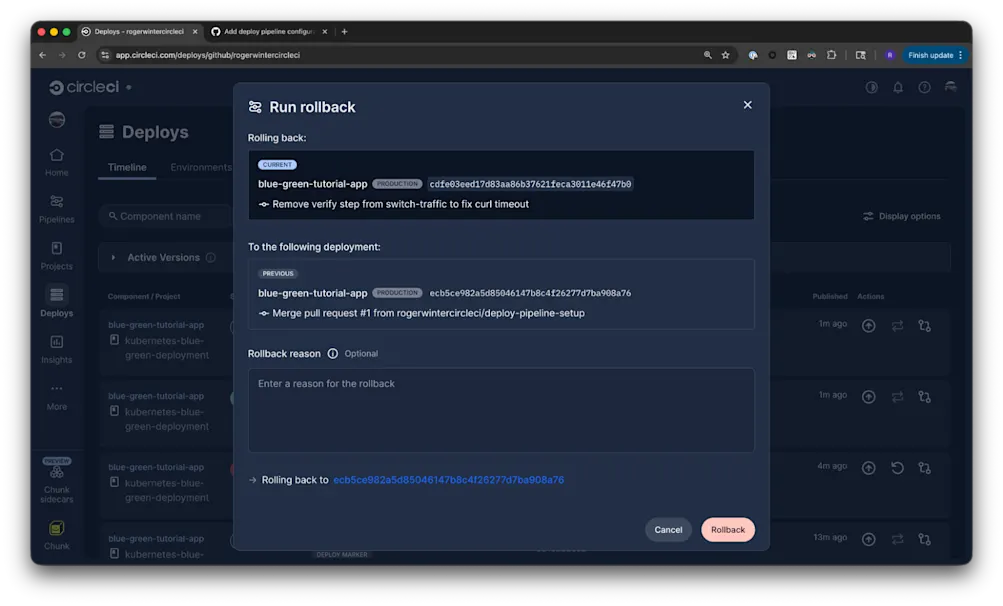Open Projects in the sidebar
The height and width of the screenshot is (606, 1003).
56,256
